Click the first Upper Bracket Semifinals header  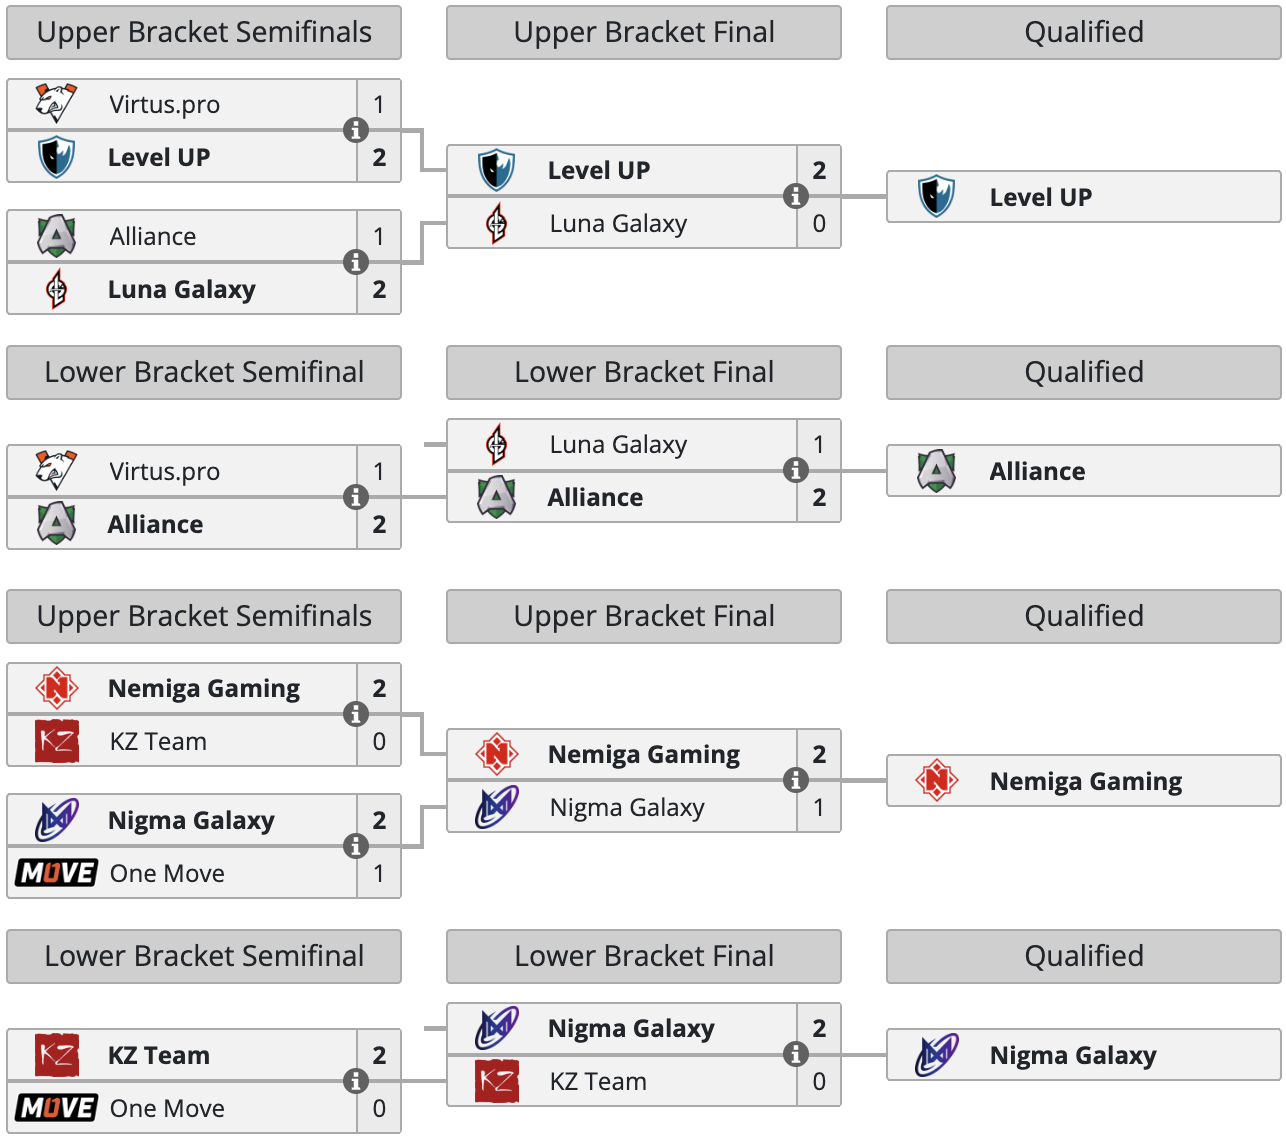point(204,32)
